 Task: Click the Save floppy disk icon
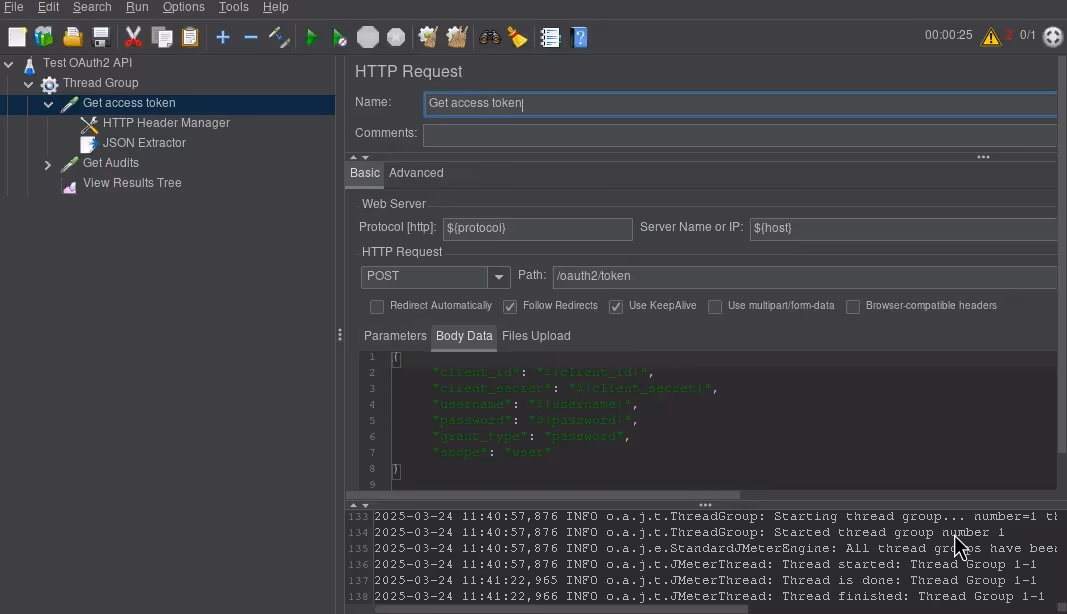tap(101, 38)
